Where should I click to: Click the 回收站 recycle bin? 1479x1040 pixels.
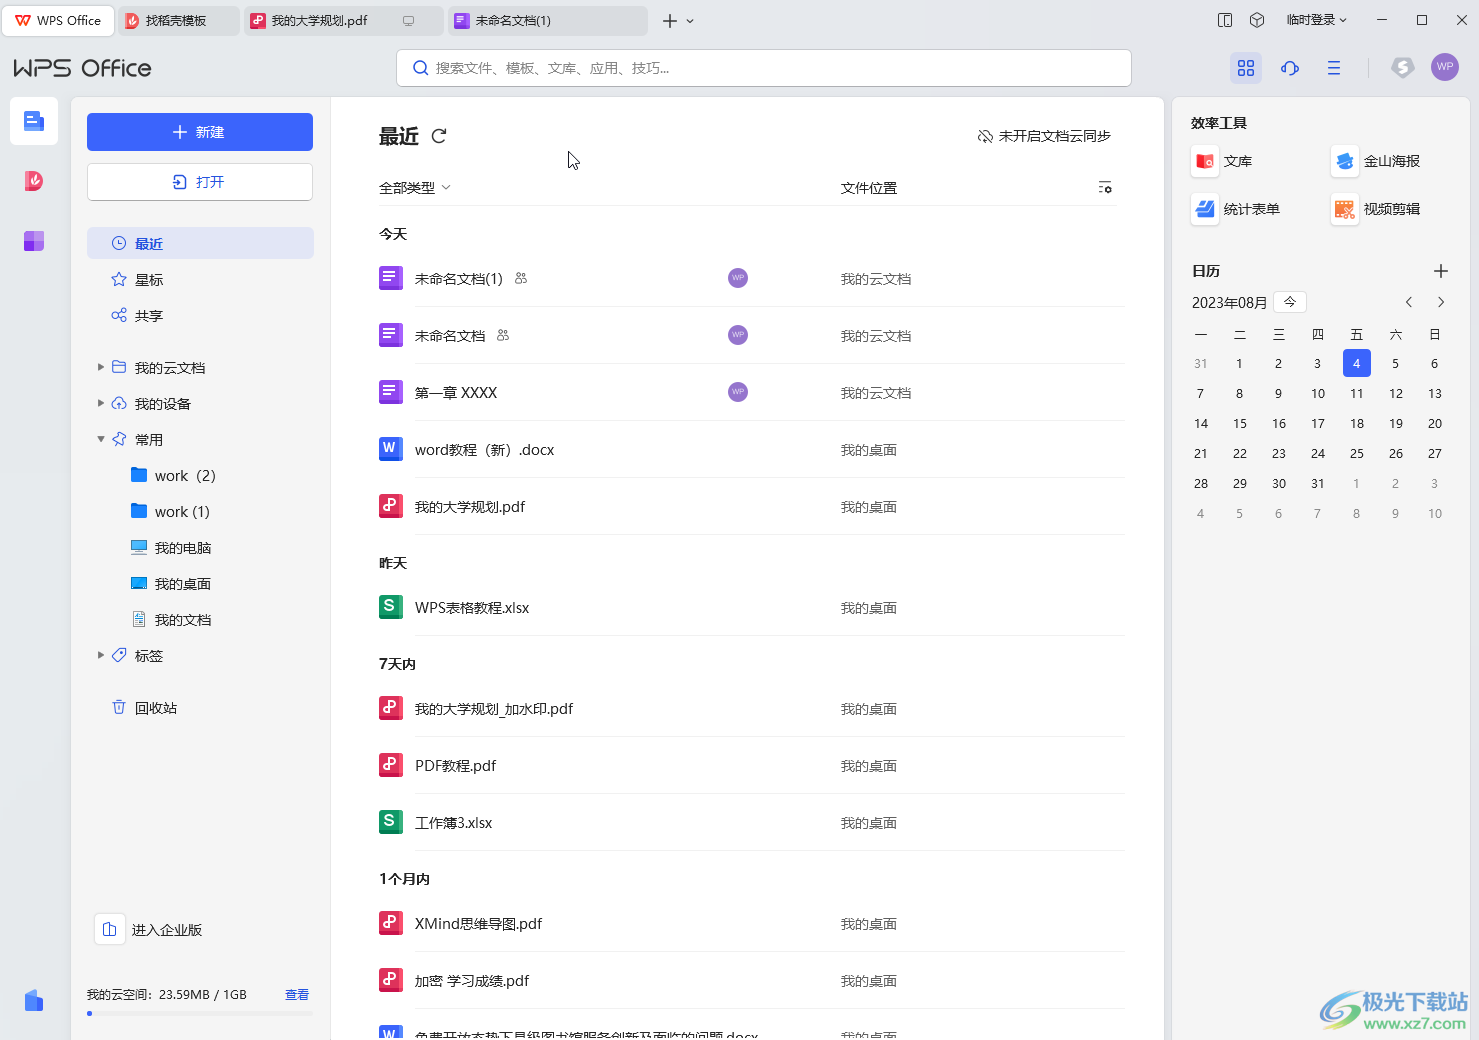(x=145, y=708)
